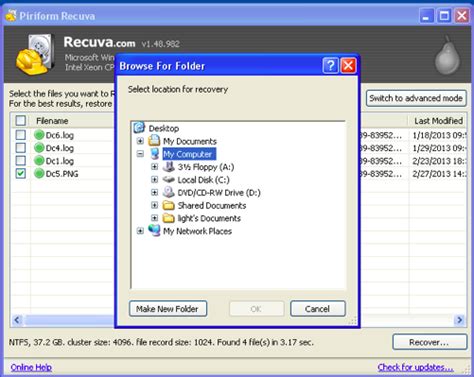Click the Desktop icon in folder tree

(139, 128)
